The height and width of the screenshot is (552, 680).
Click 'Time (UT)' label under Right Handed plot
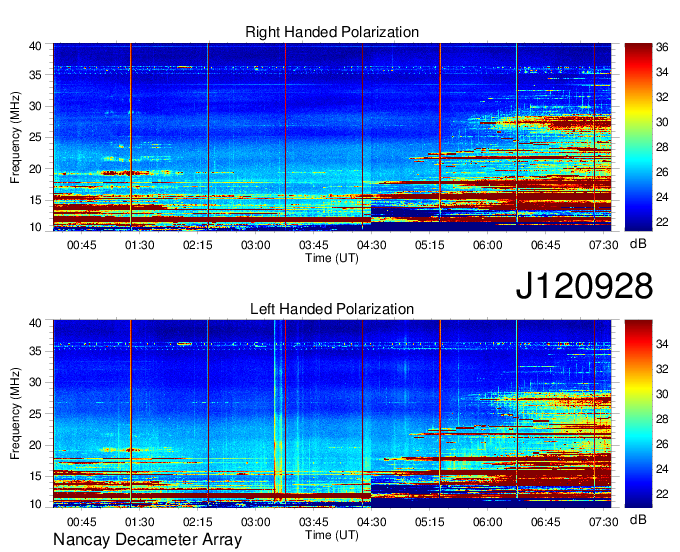pos(332,258)
